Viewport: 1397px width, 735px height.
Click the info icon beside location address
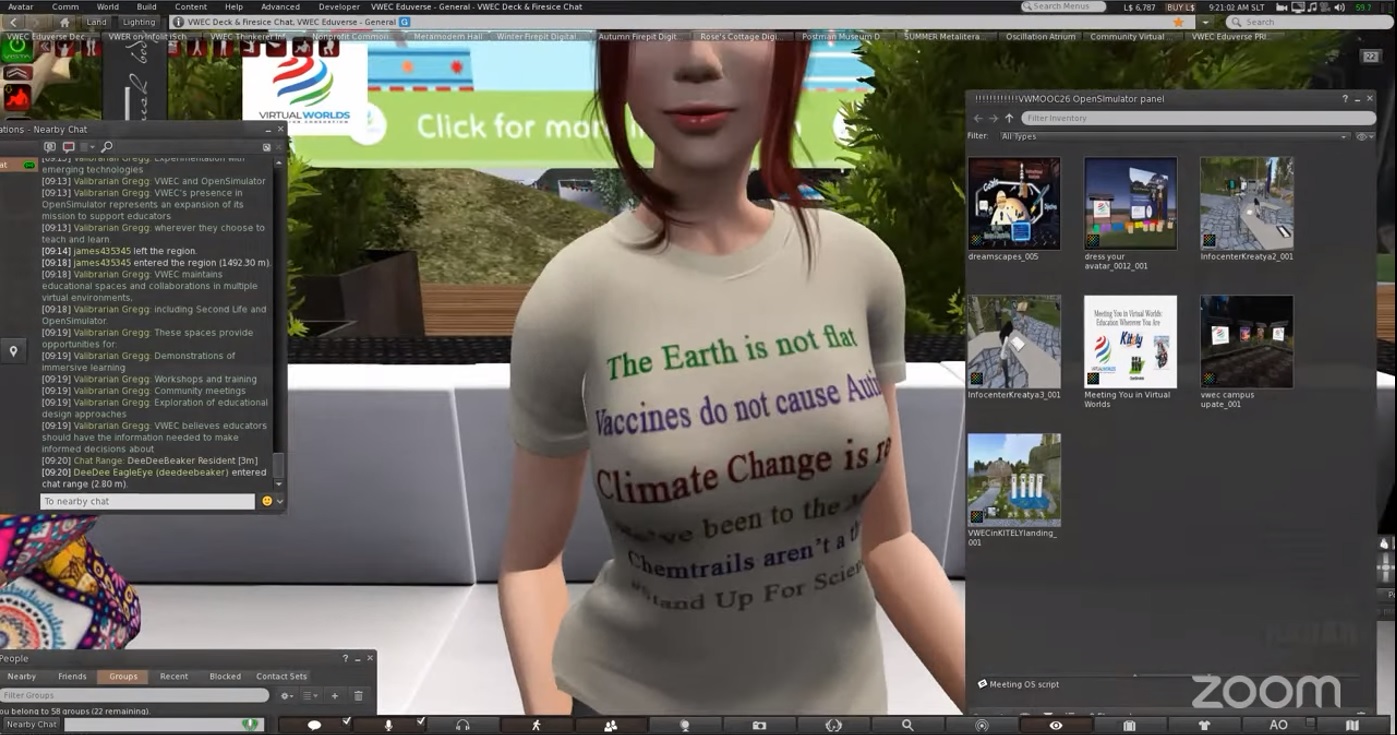point(179,22)
